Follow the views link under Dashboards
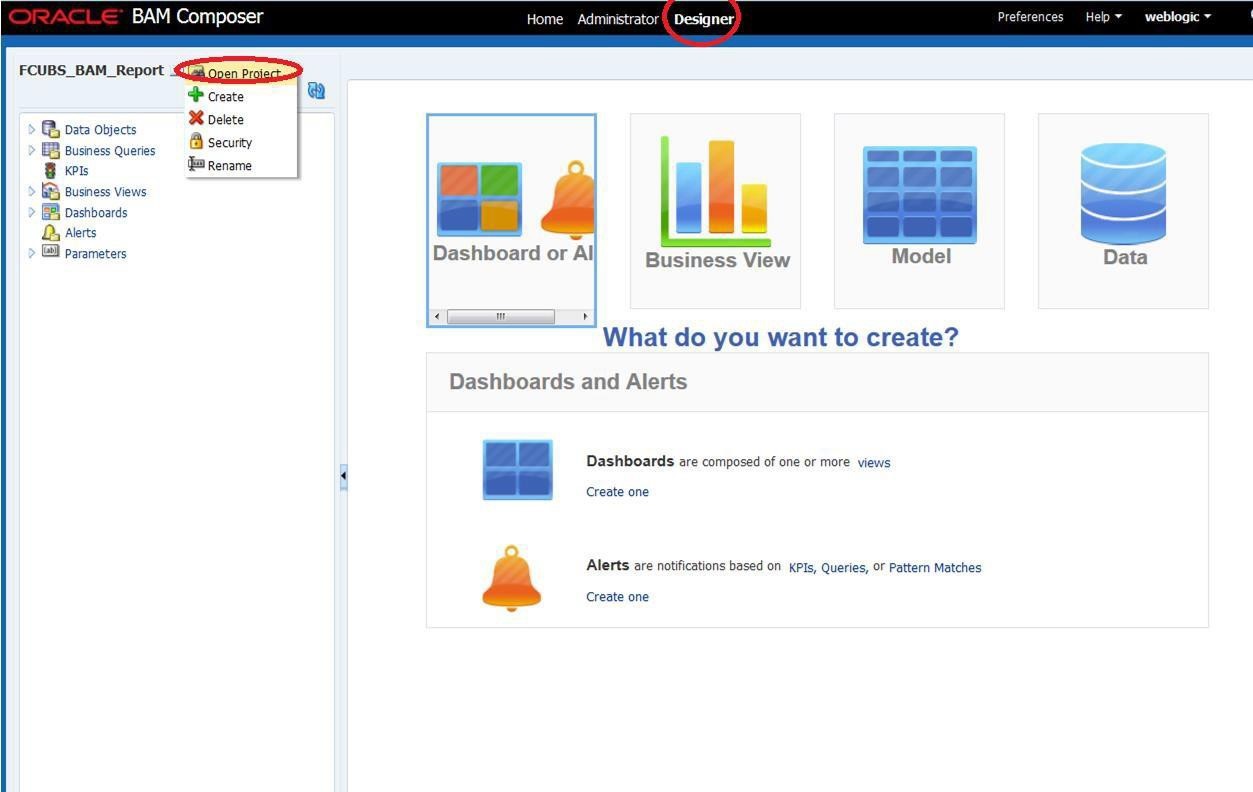This screenshot has height=792, width=1253. [x=873, y=462]
